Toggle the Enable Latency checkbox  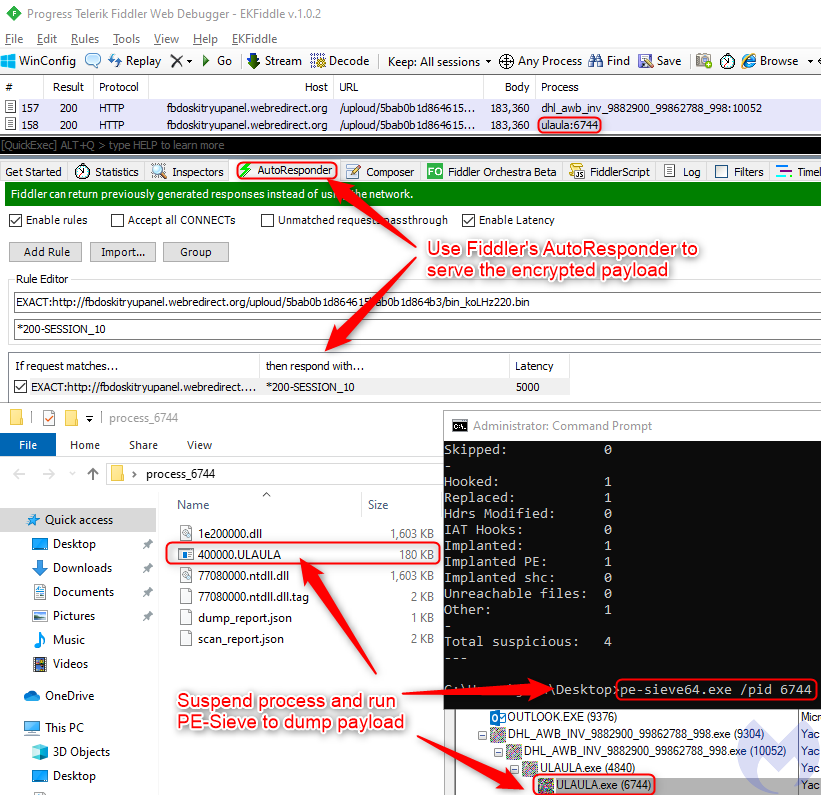468,220
